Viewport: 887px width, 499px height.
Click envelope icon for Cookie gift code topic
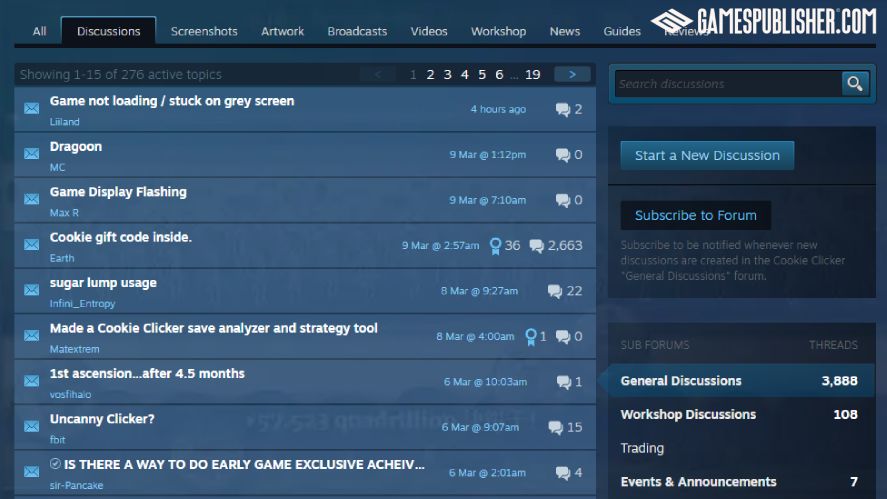coord(32,244)
